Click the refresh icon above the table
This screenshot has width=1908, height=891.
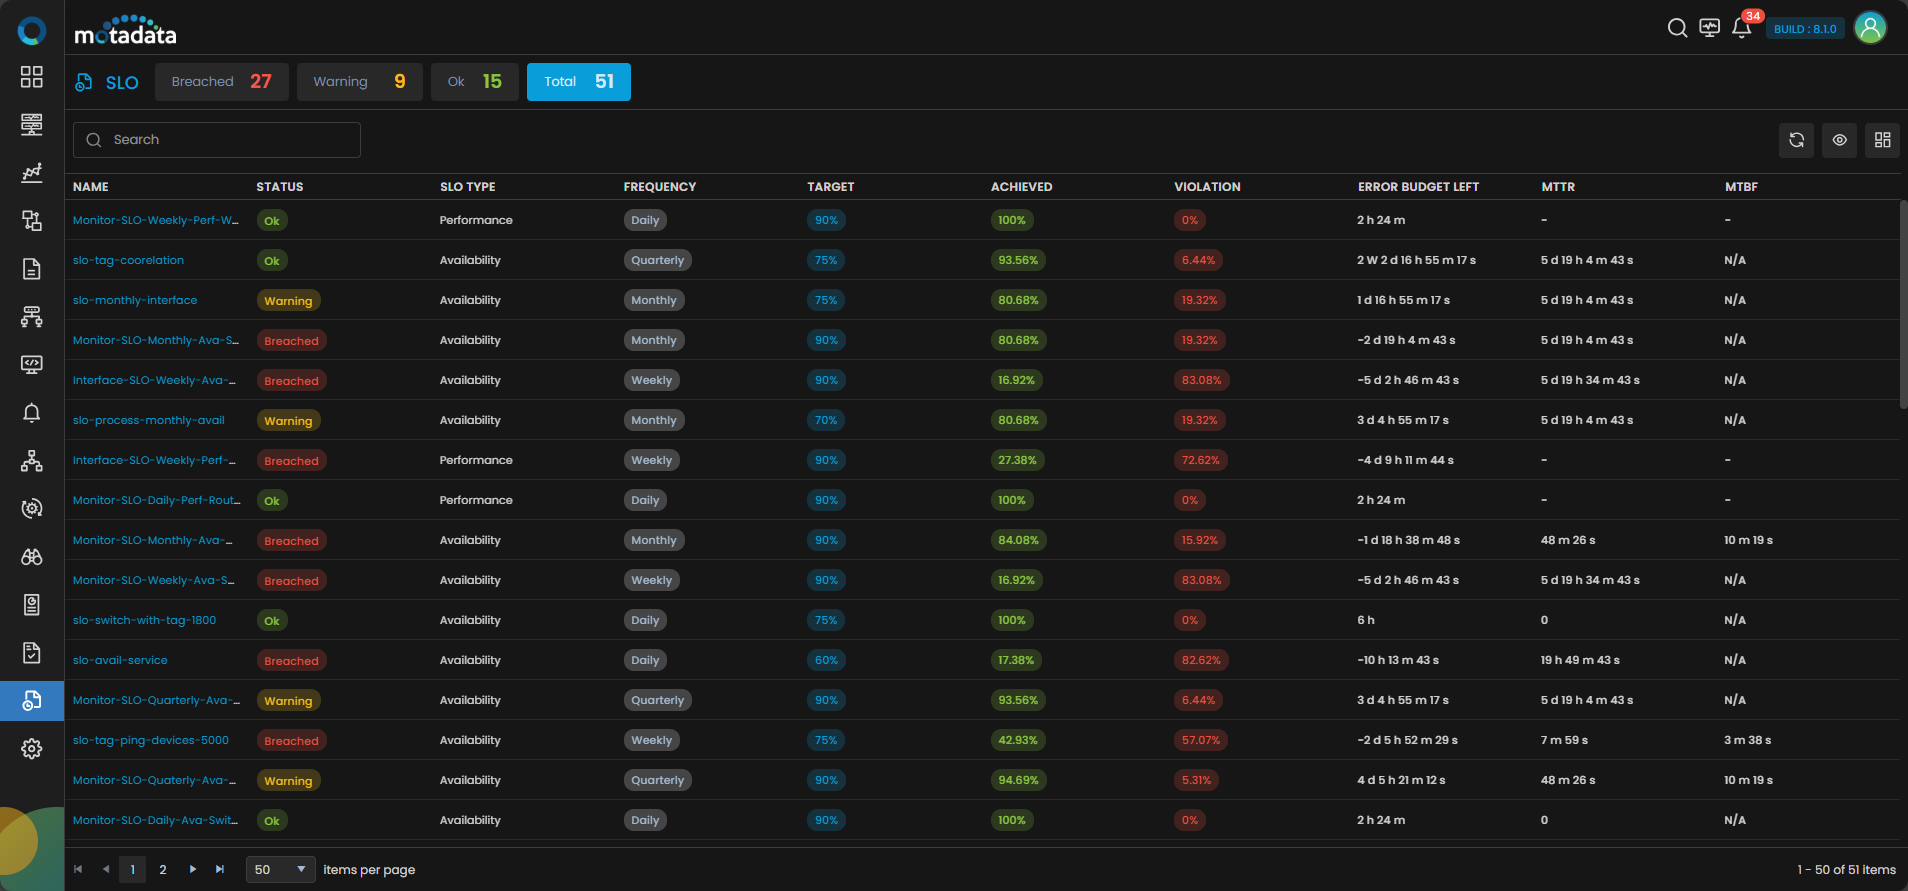(1796, 140)
